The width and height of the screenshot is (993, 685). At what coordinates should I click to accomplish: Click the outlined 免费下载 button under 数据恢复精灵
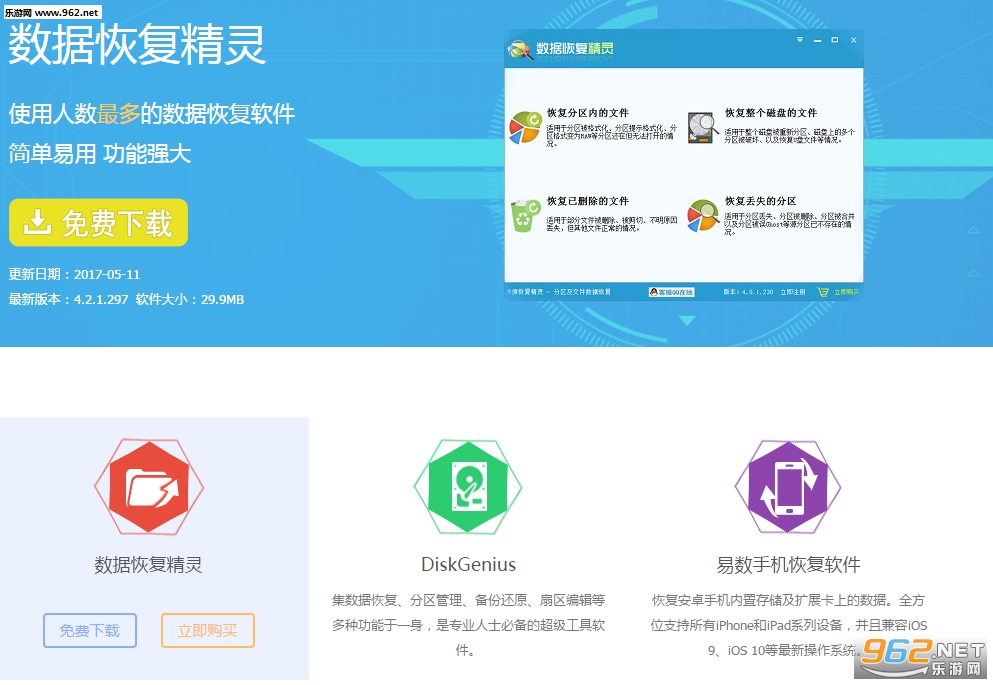tap(90, 631)
